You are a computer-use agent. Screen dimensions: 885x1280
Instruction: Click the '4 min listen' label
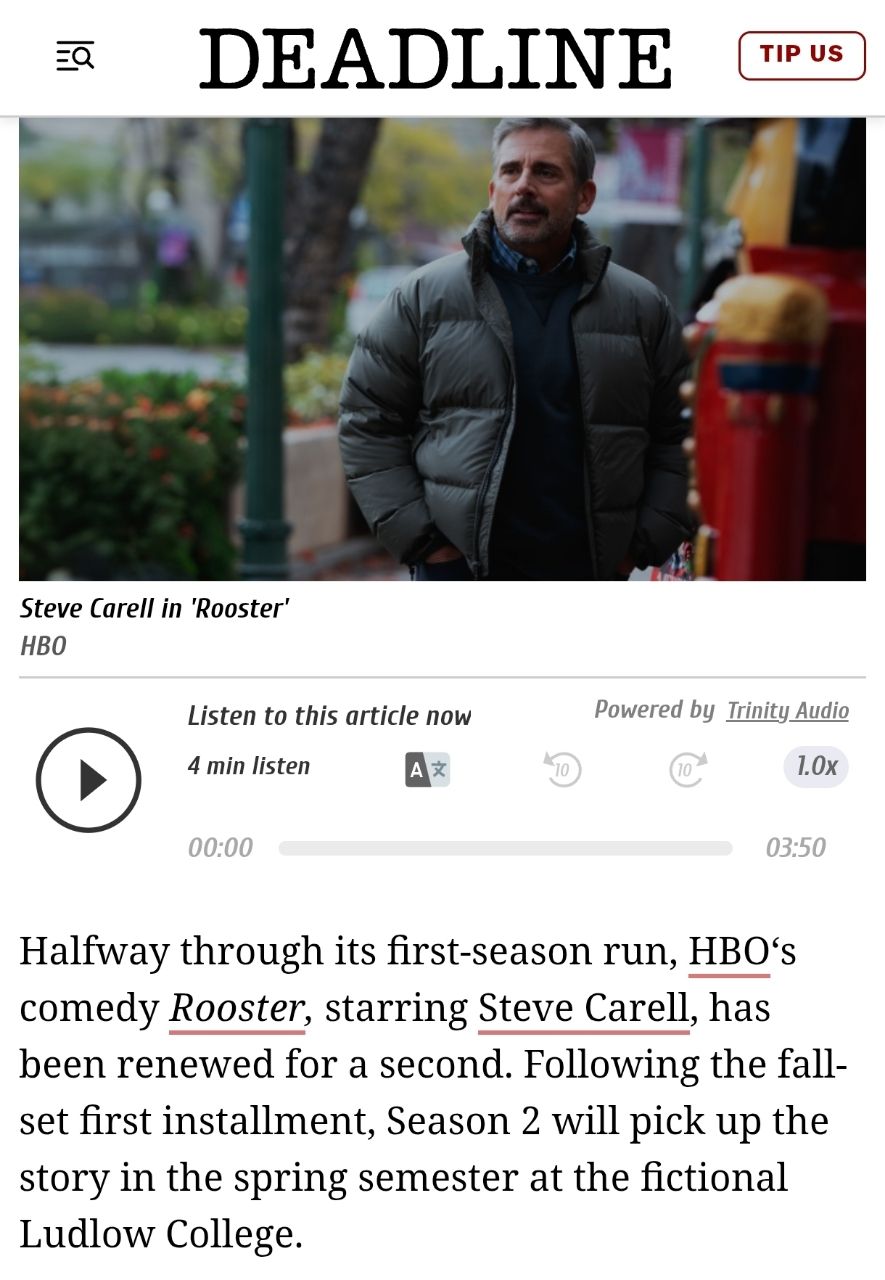coord(249,766)
